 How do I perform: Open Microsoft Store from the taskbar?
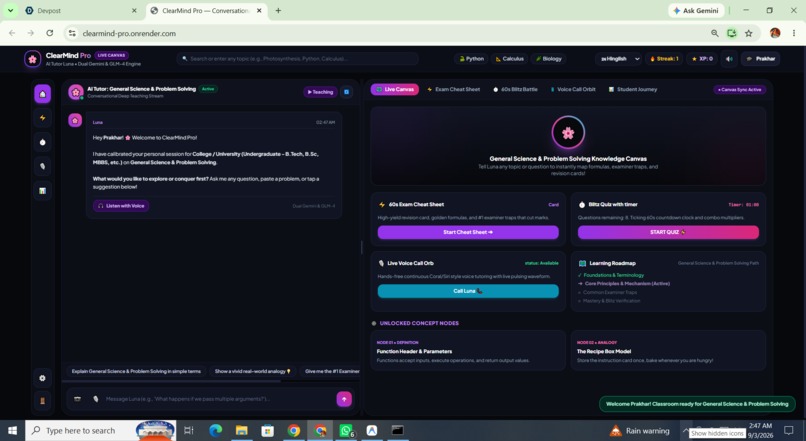267,430
